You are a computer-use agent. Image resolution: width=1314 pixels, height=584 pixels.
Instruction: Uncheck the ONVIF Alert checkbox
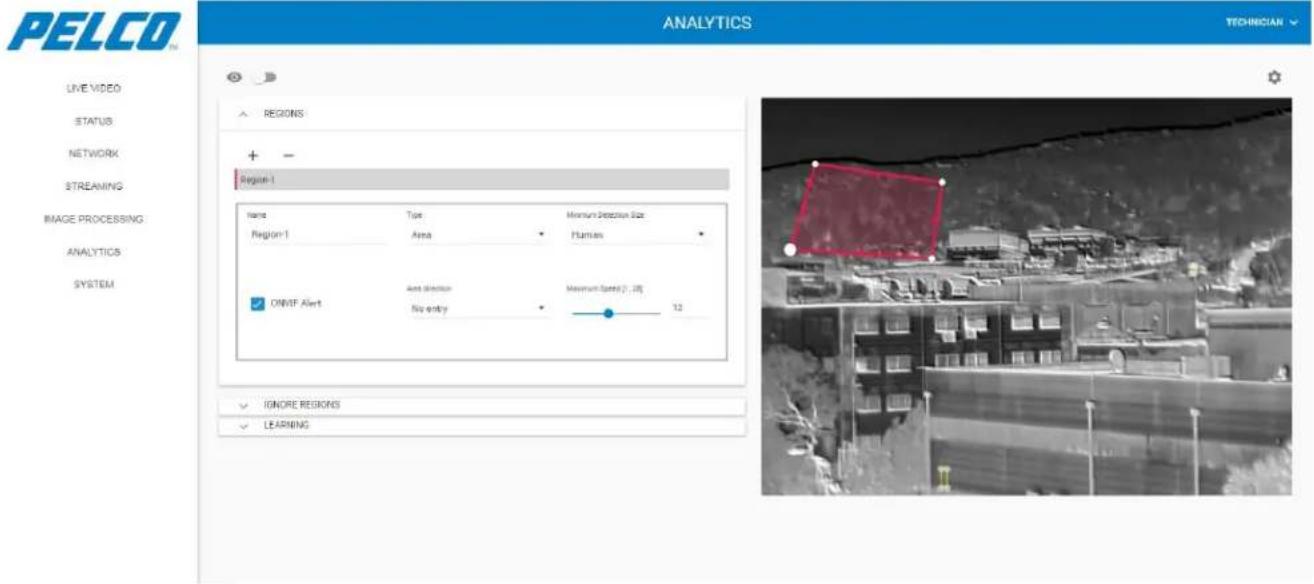click(258, 304)
